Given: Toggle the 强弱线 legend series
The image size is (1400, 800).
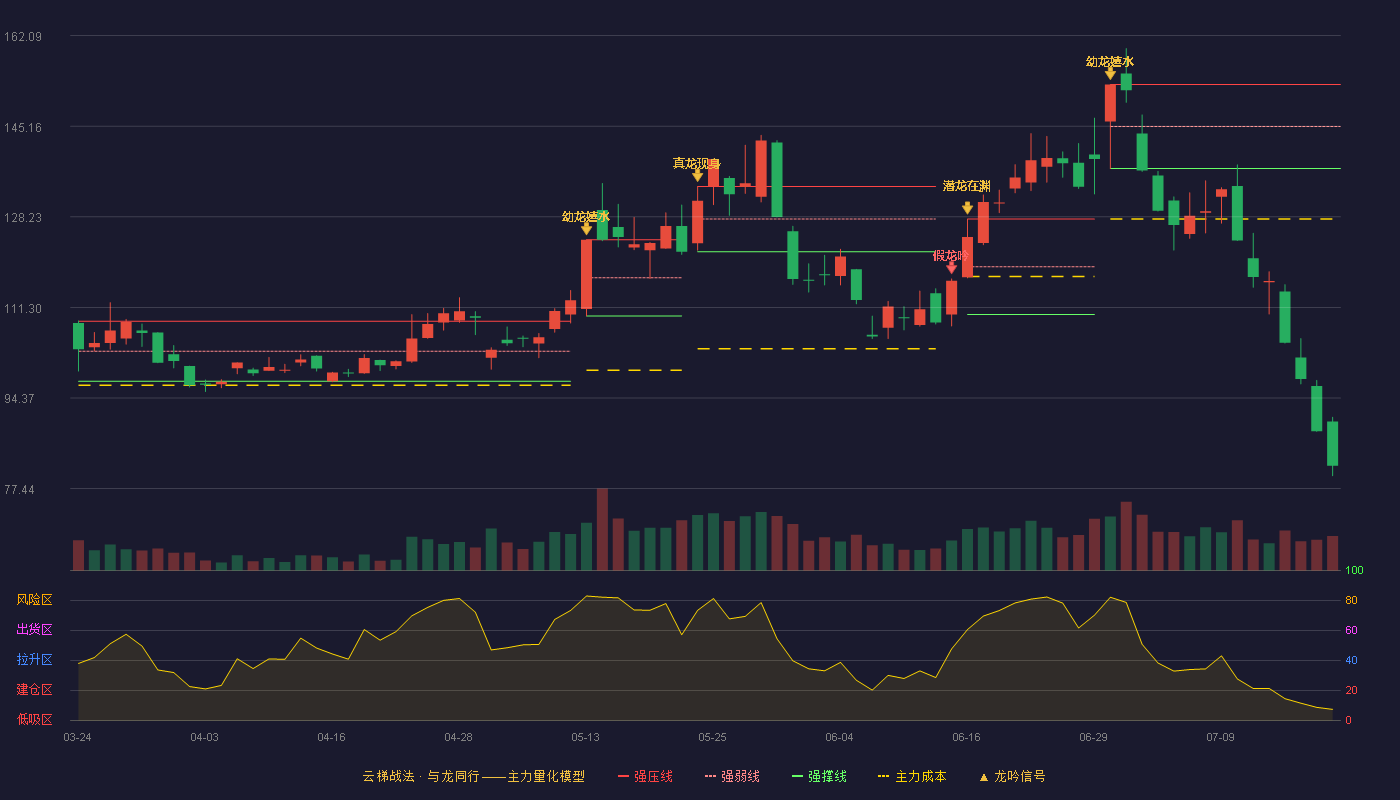Looking at the screenshot, I should 732,776.
